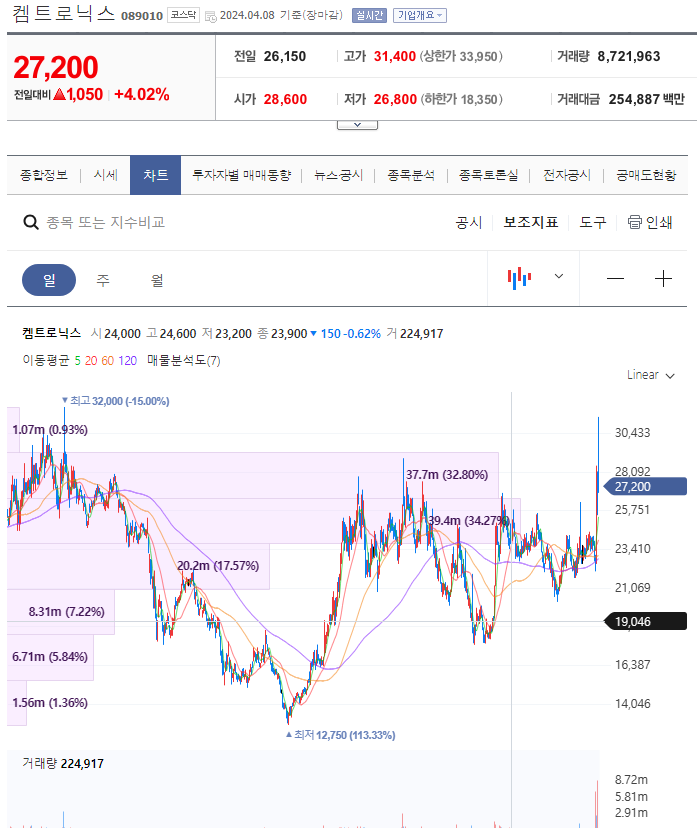Click the 거래량 8,721,963 value
This screenshot has width=697, height=828.
tap(628, 57)
